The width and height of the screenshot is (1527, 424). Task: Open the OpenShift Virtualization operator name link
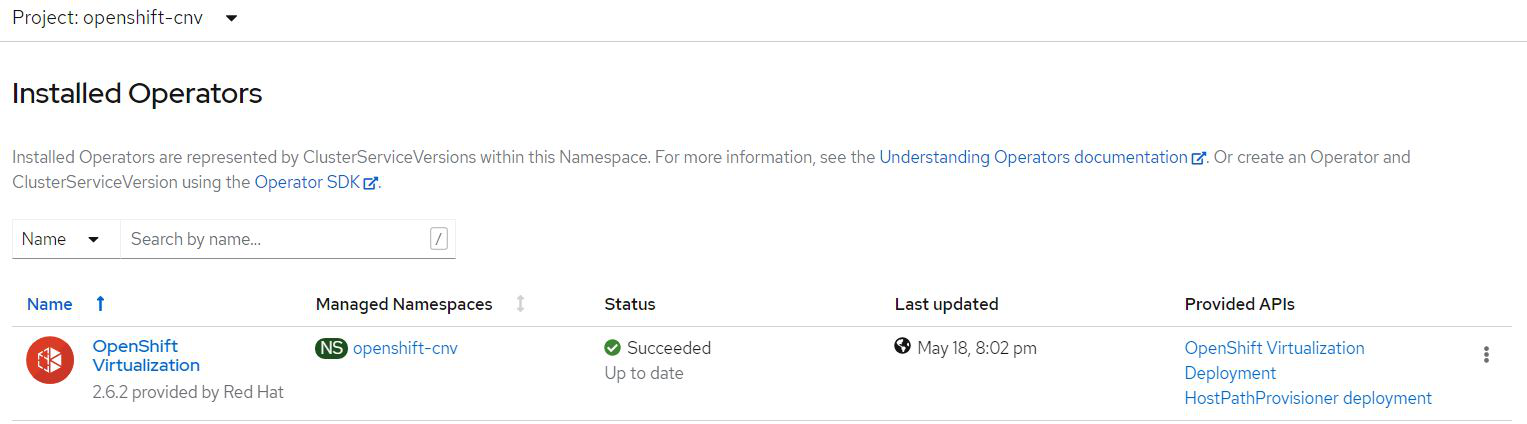145,356
